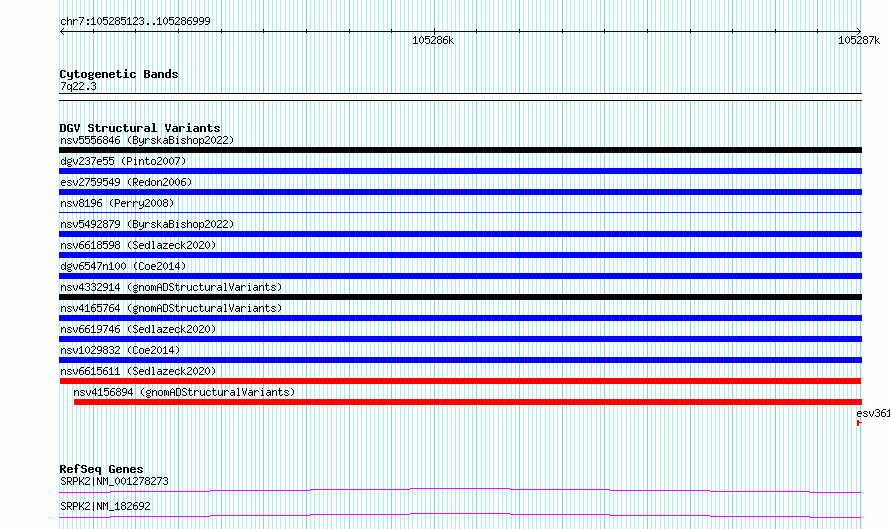The image size is (890, 529).
Task: Click the small red esv361 variant glyph
Action: click(859, 423)
